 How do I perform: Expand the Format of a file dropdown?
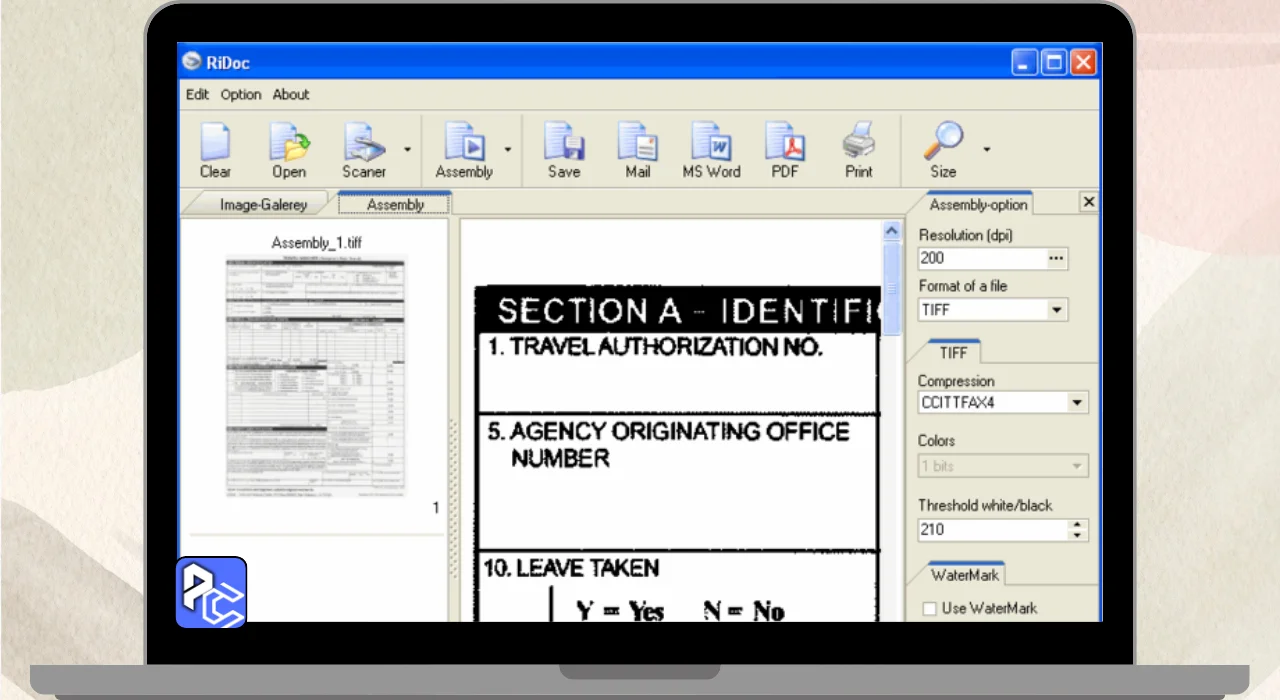[x=1057, y=310]
